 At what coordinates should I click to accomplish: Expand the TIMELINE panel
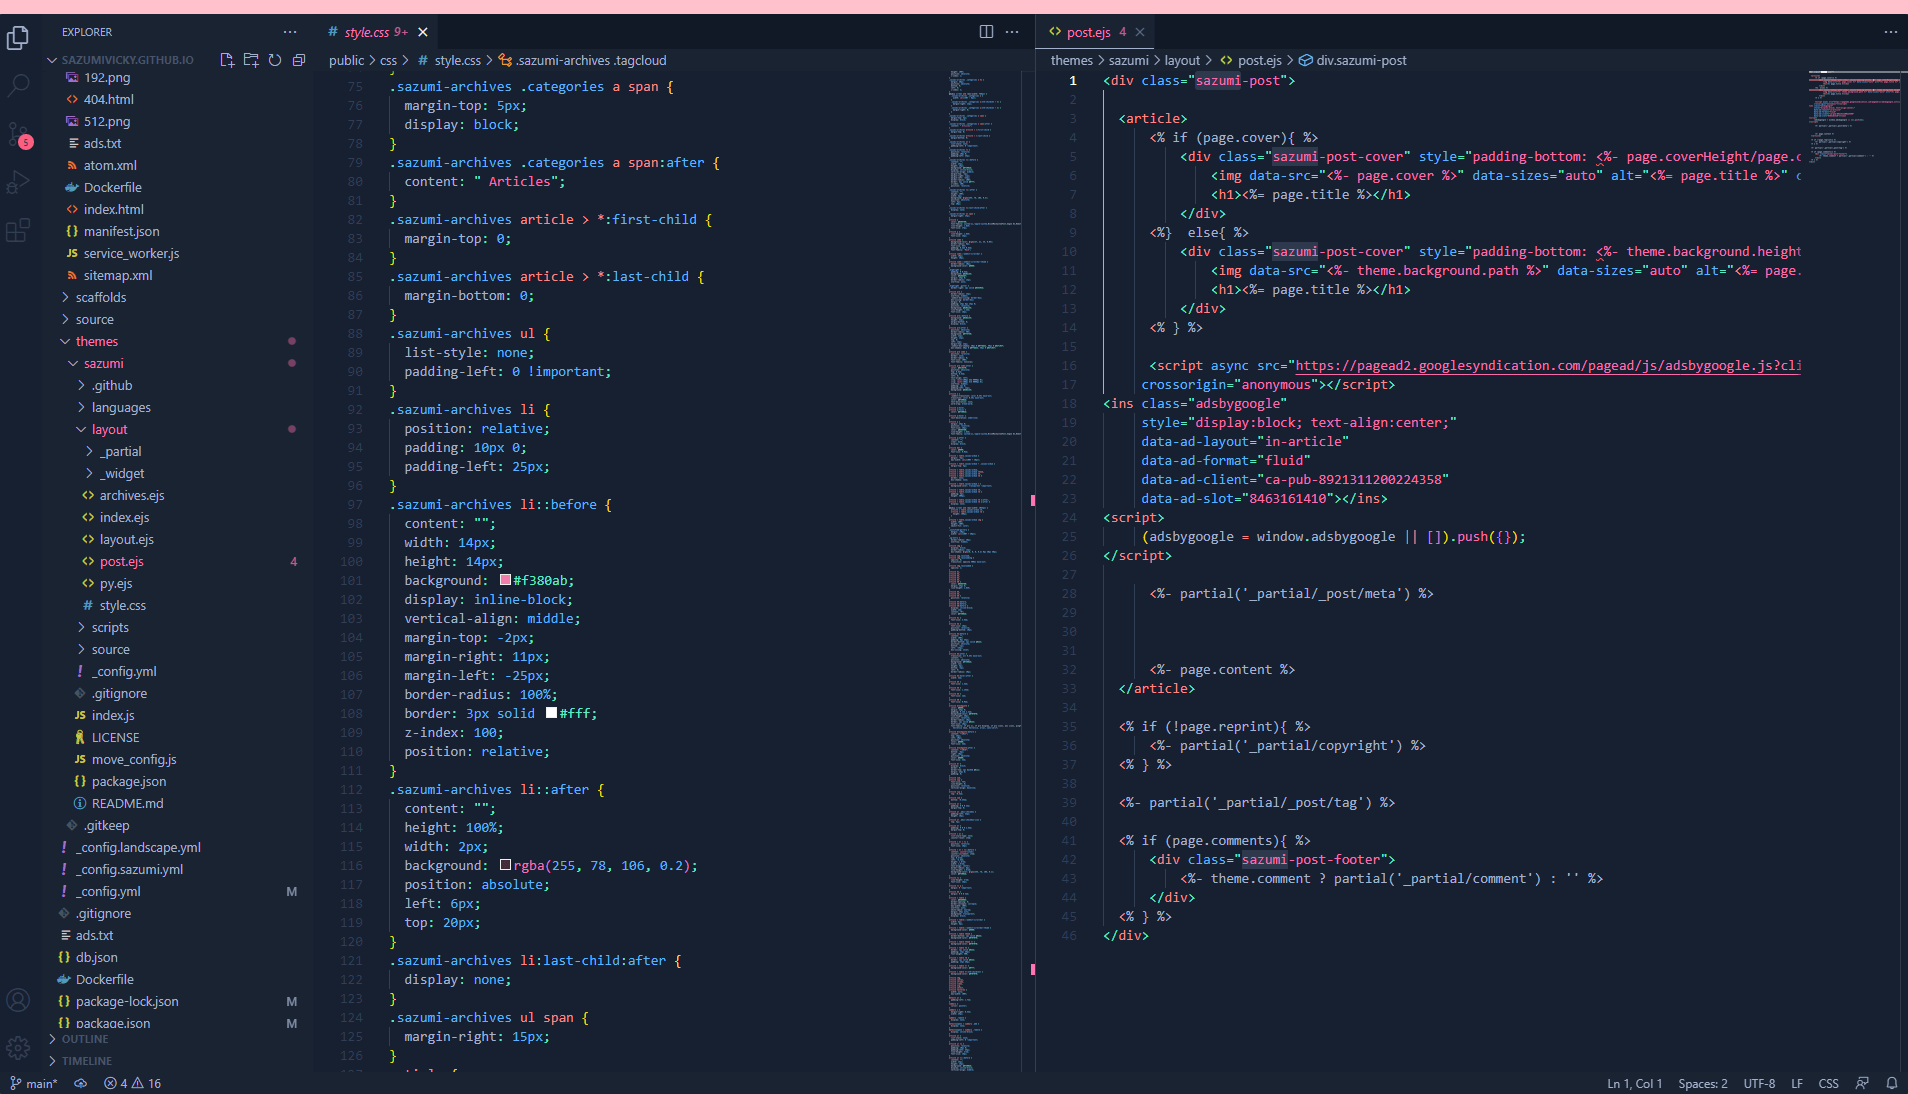(86, 1061)
